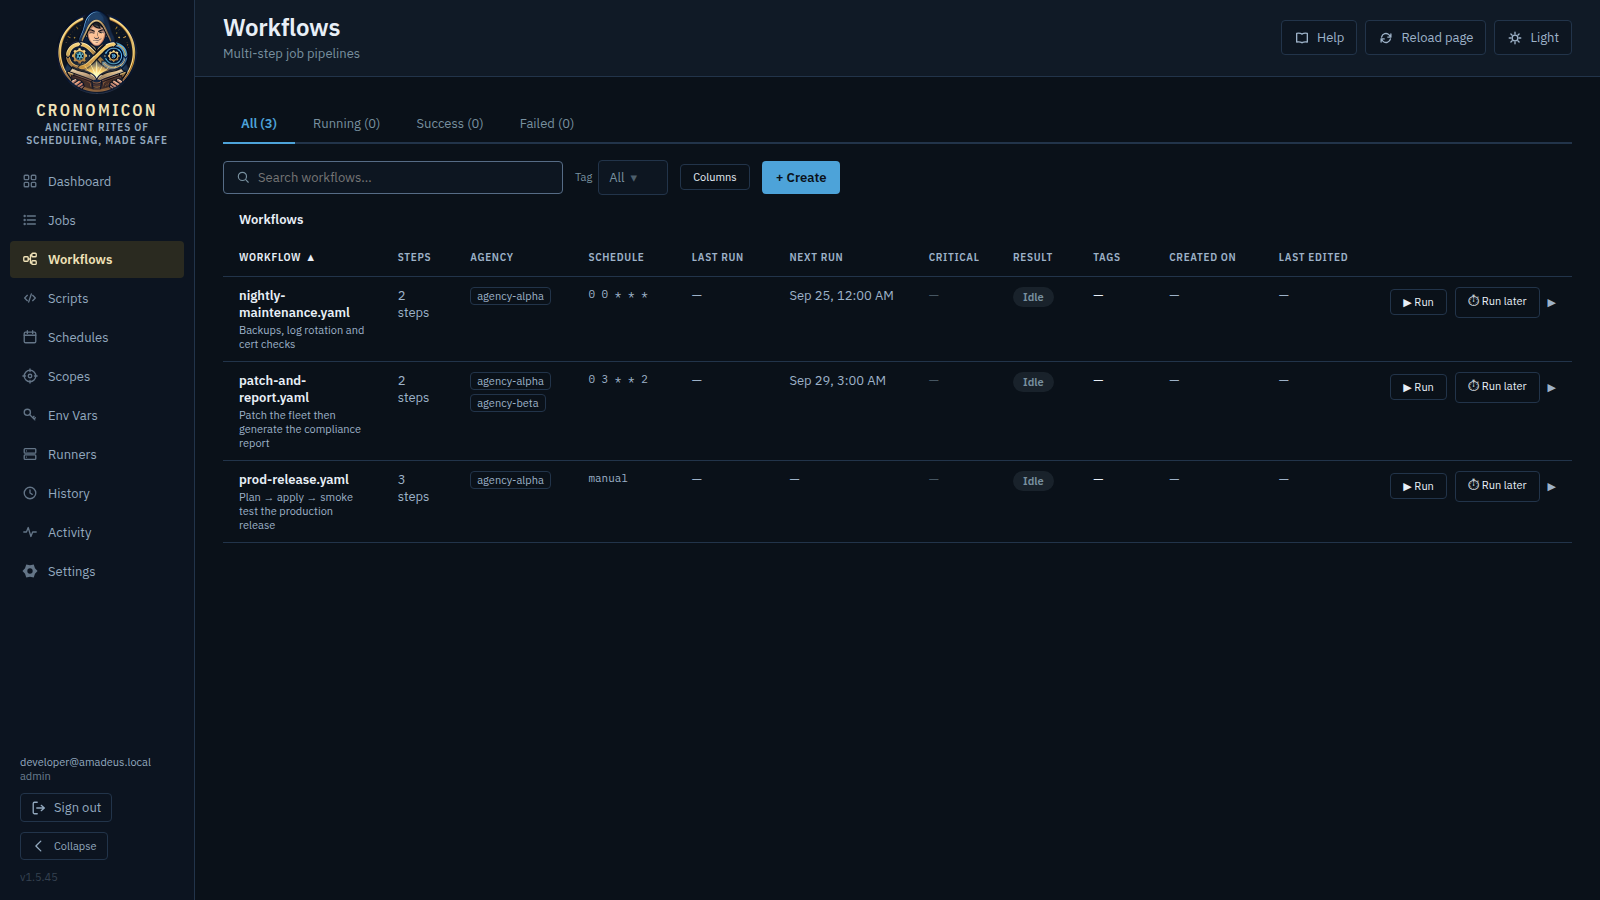Switch to the Running (0) tab
This screenshot has height=900, width=1600.
pyautogui.click(x=346, y=123)
